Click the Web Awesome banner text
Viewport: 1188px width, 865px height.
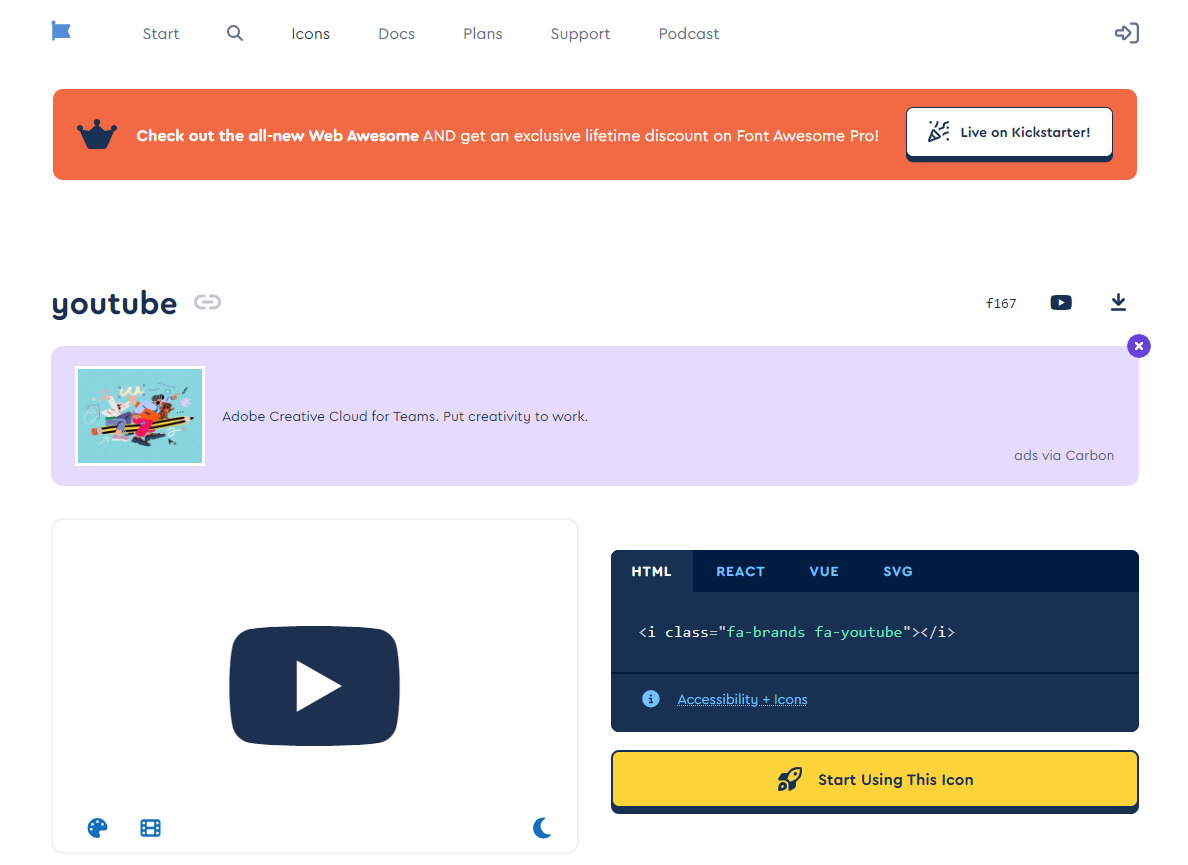(508, 136)
